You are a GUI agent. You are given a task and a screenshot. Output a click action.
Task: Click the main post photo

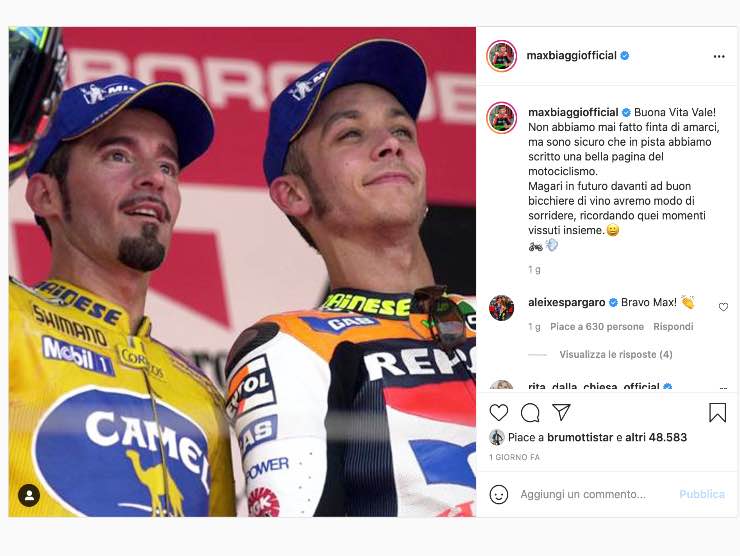pyautogui.click(x=242, y=271)
